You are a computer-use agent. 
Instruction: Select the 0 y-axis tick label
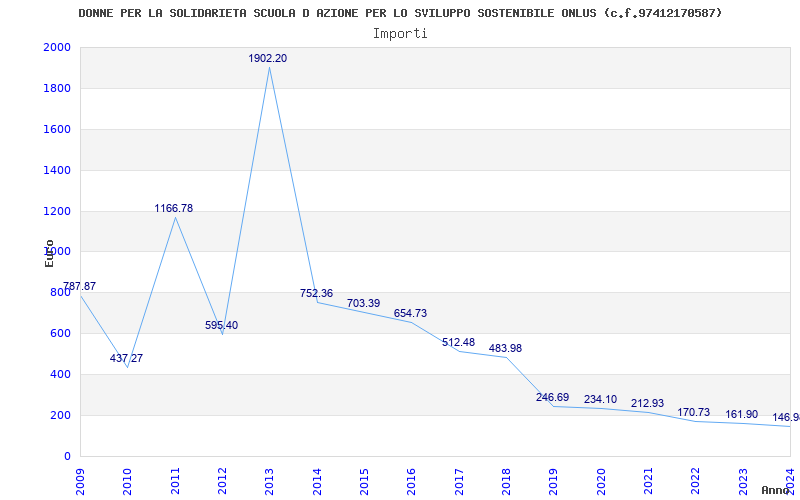67,456
